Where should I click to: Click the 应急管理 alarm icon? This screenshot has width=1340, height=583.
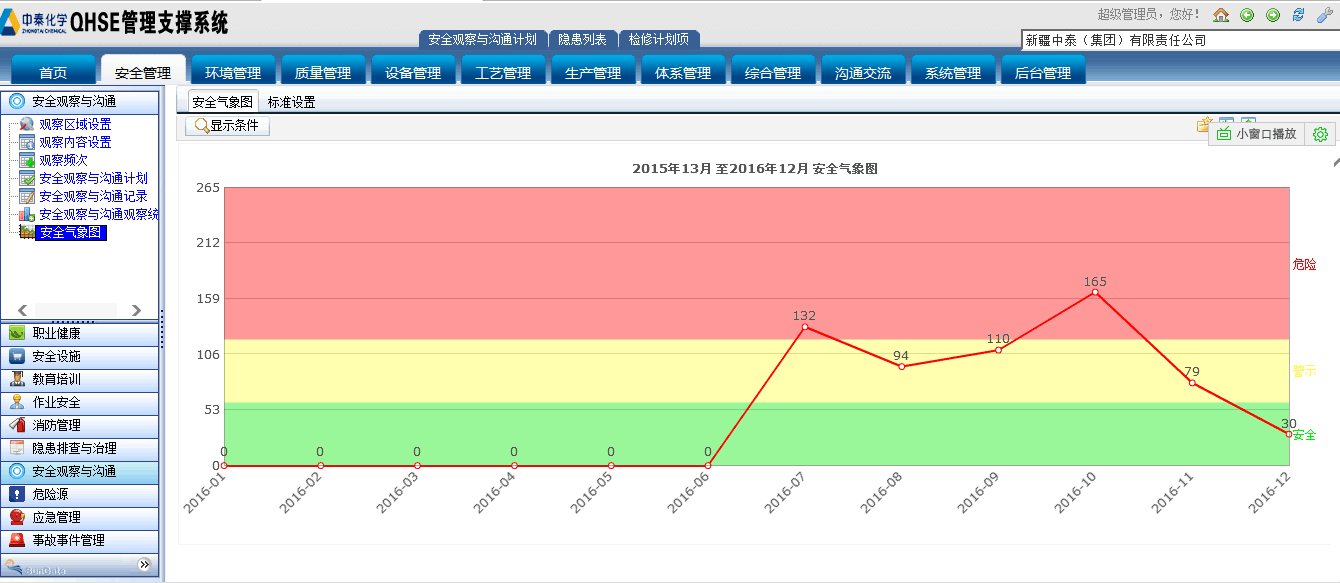click(17, 517)
